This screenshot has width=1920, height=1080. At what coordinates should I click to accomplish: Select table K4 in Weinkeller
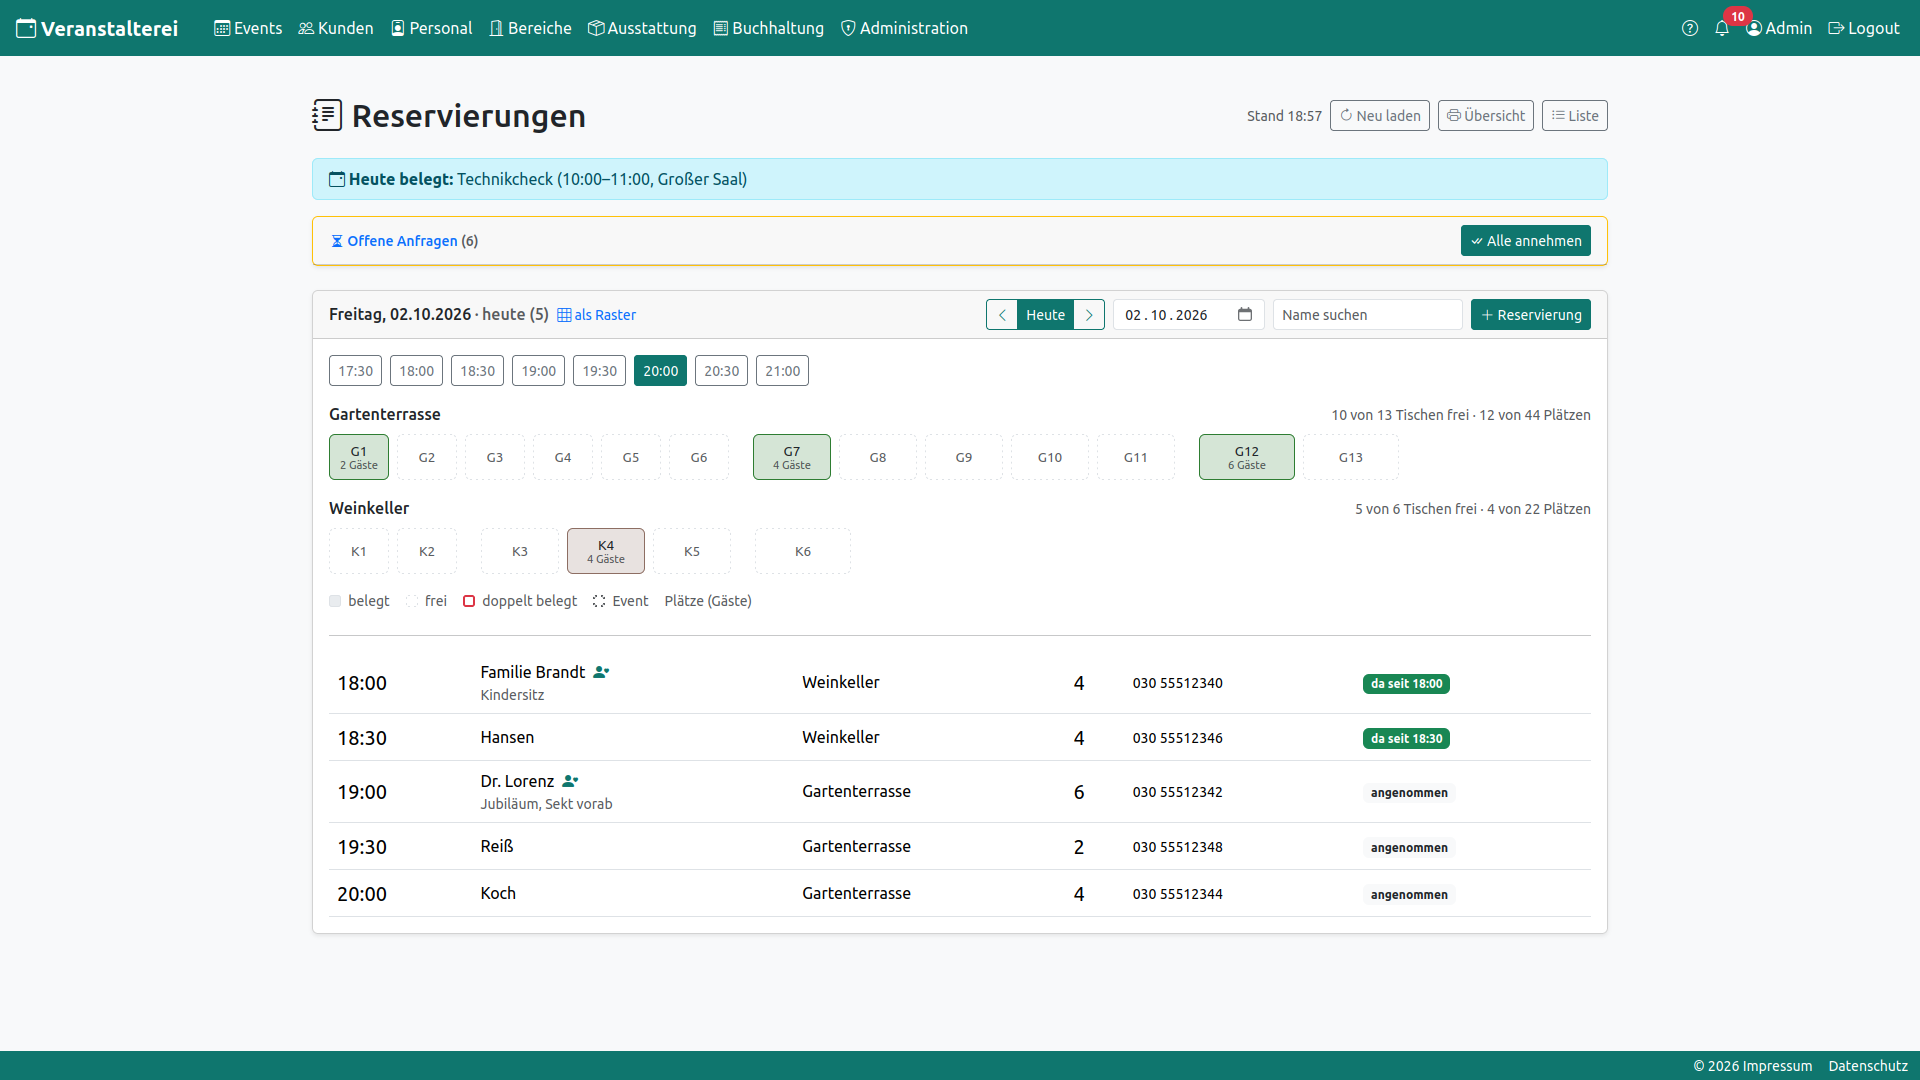coord(606,551)
